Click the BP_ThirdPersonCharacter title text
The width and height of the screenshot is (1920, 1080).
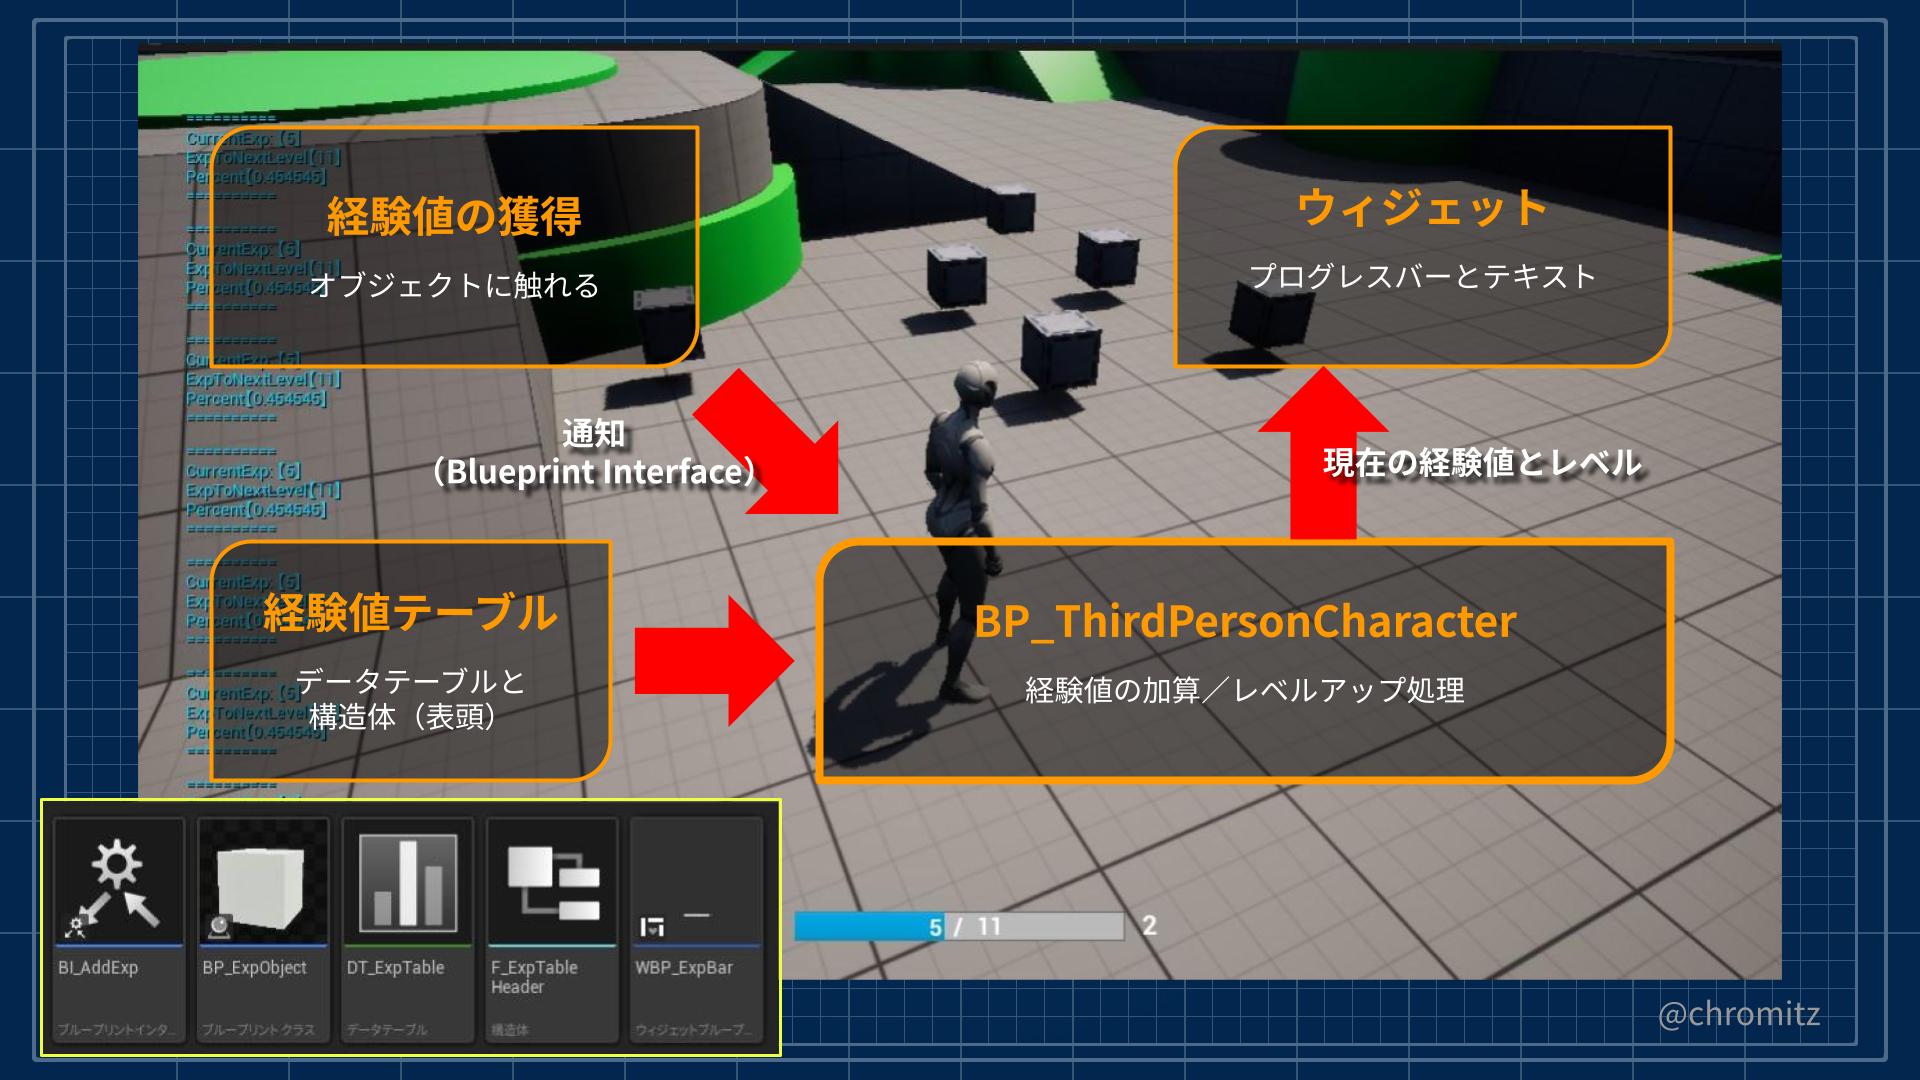[1245, 621]
